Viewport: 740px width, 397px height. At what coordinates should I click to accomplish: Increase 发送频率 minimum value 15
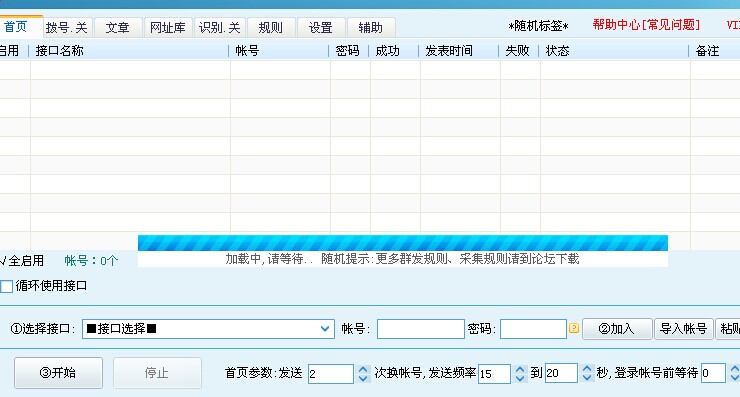(520, 369)
